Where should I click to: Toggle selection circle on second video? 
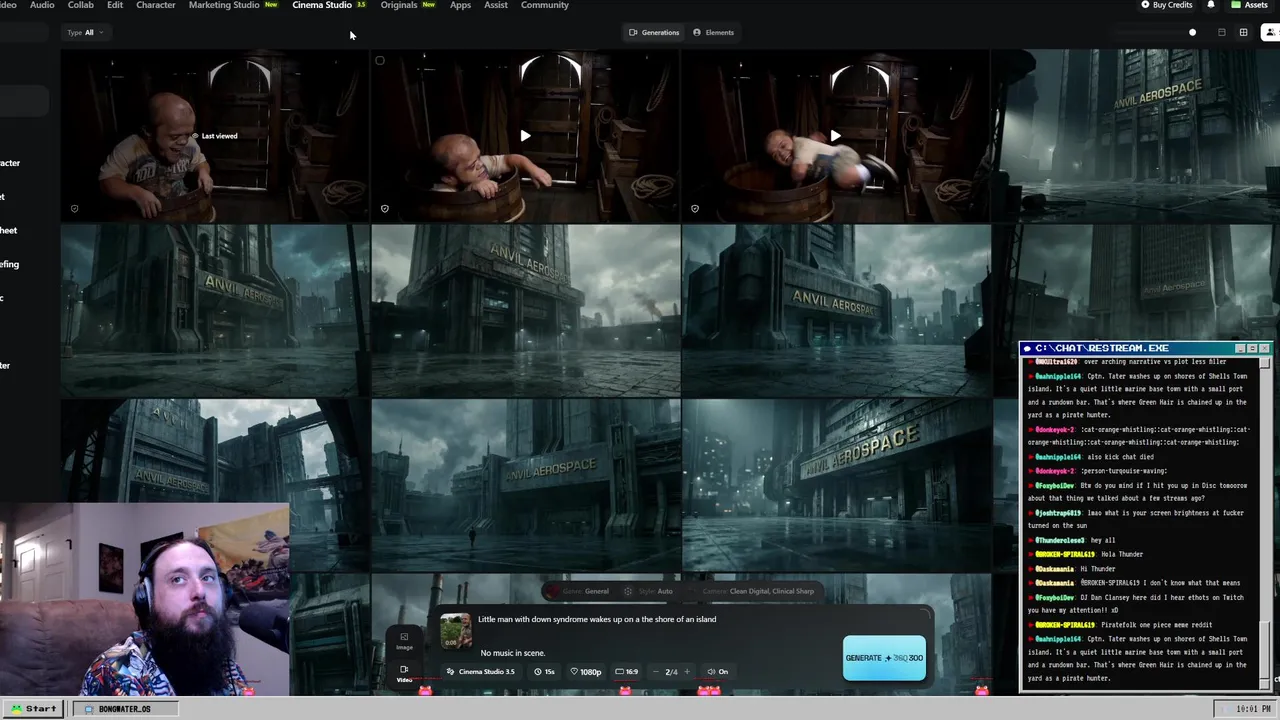click(380, 61)
